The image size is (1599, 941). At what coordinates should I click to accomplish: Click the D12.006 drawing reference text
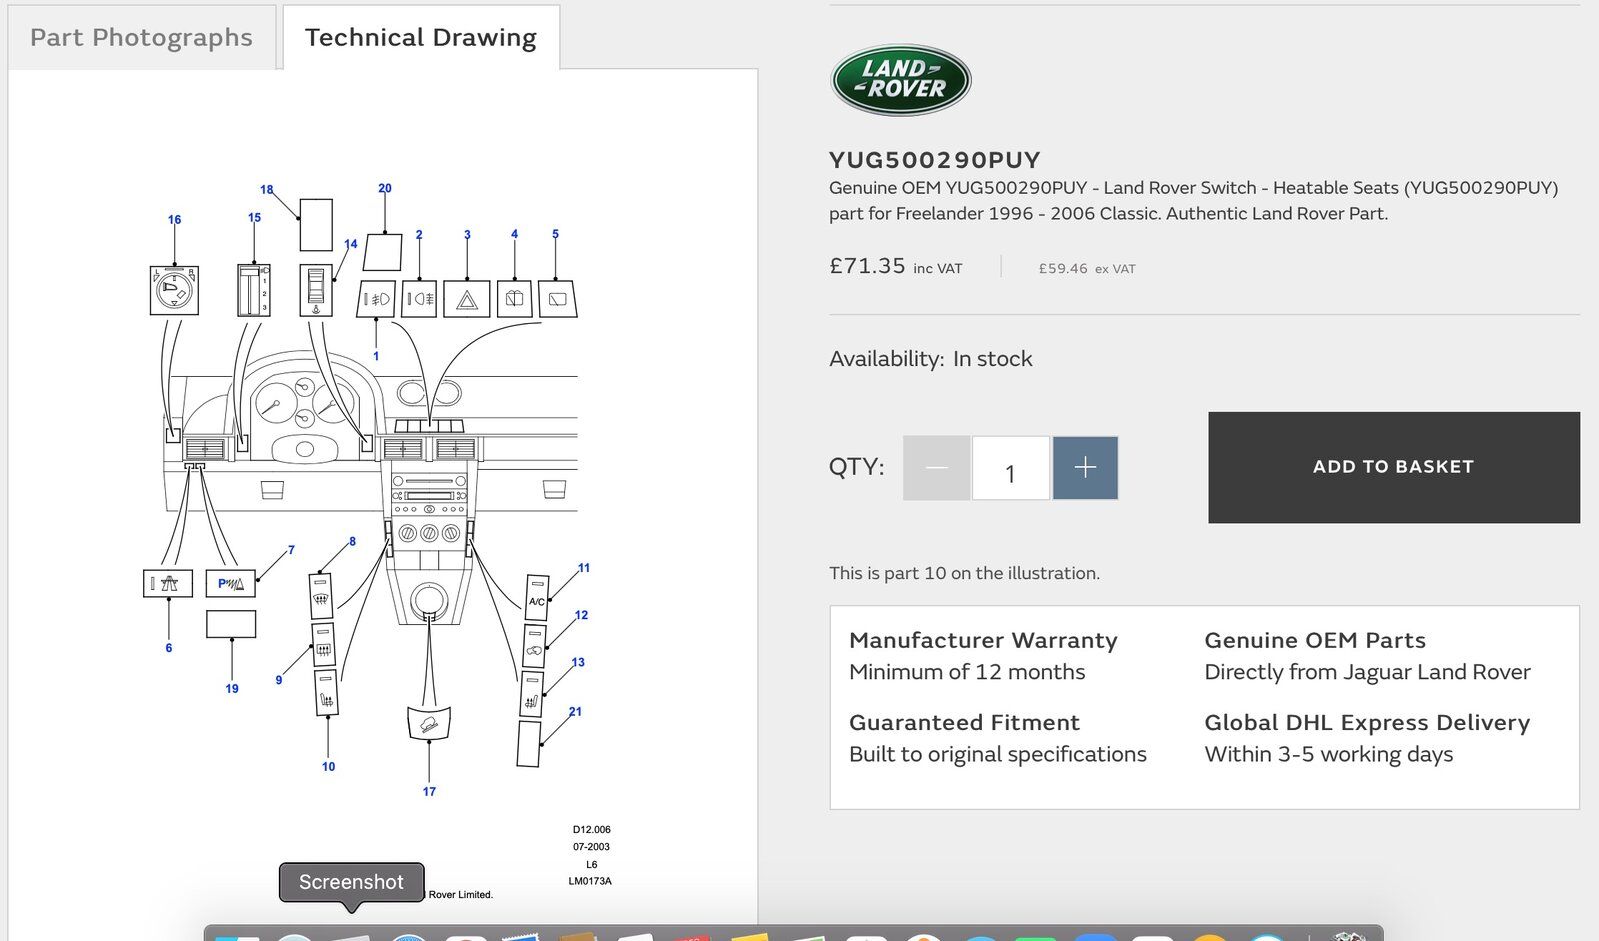[592, 829]
